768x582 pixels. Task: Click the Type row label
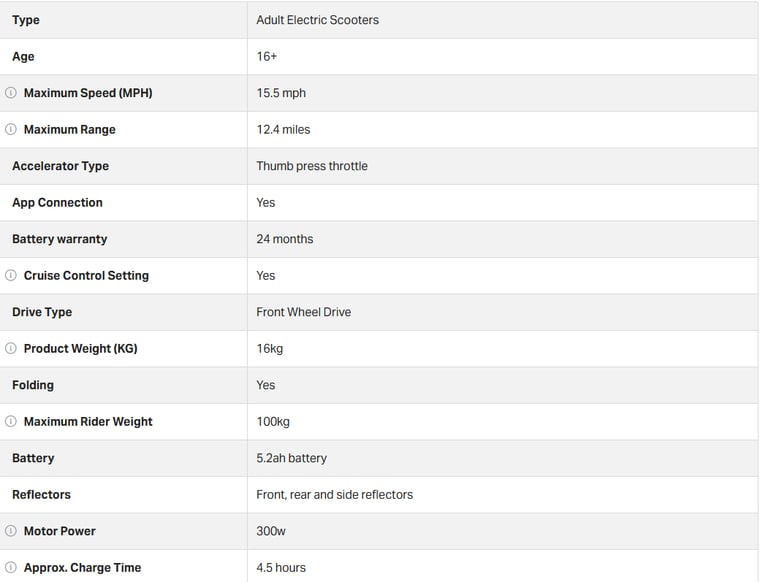pyautogui.click(x=26, y=20)
